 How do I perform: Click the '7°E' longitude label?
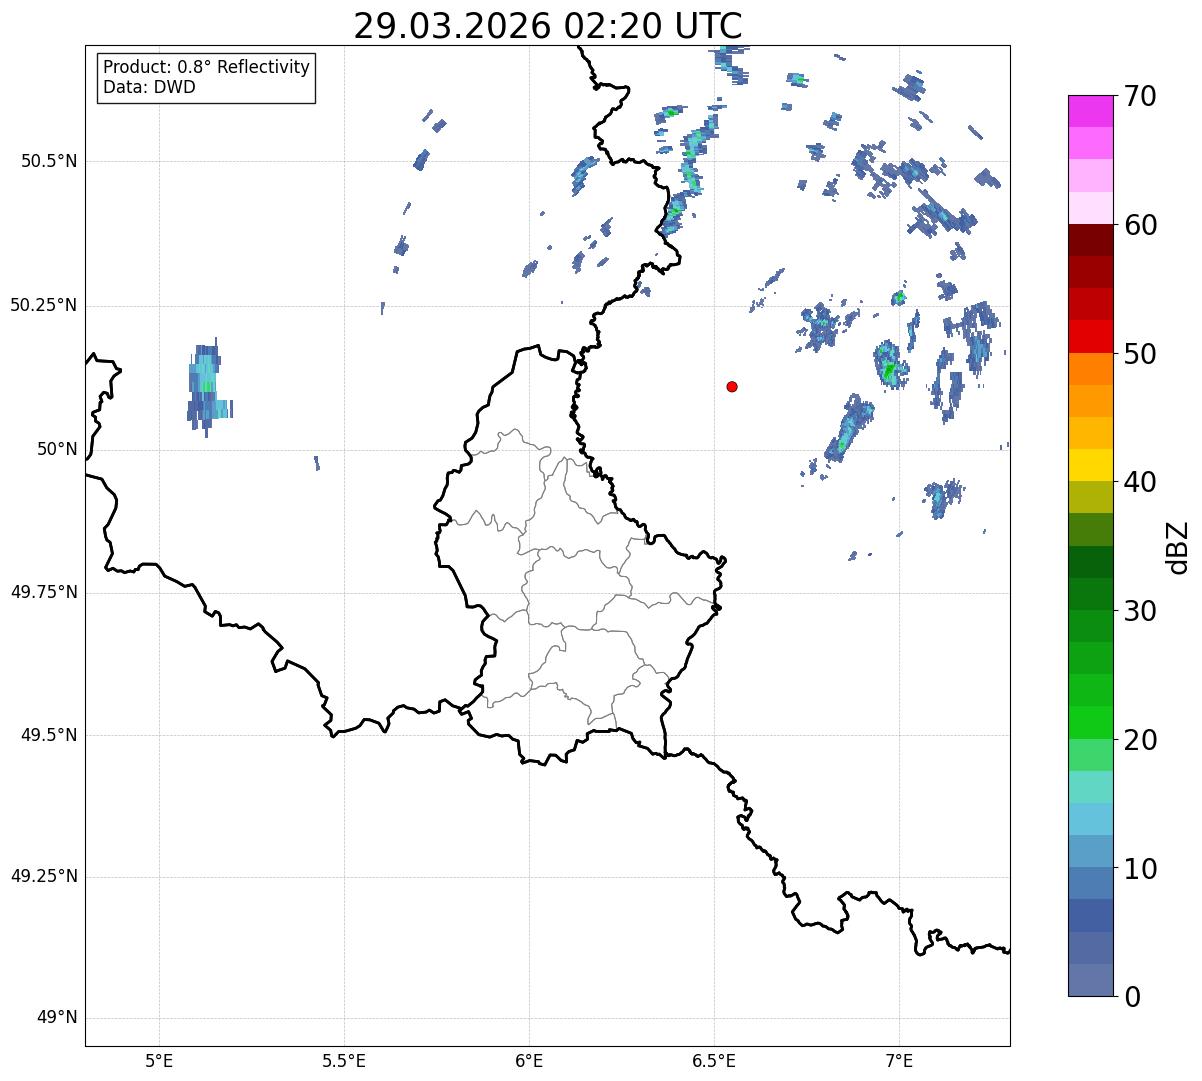(x=899, y=1060)
